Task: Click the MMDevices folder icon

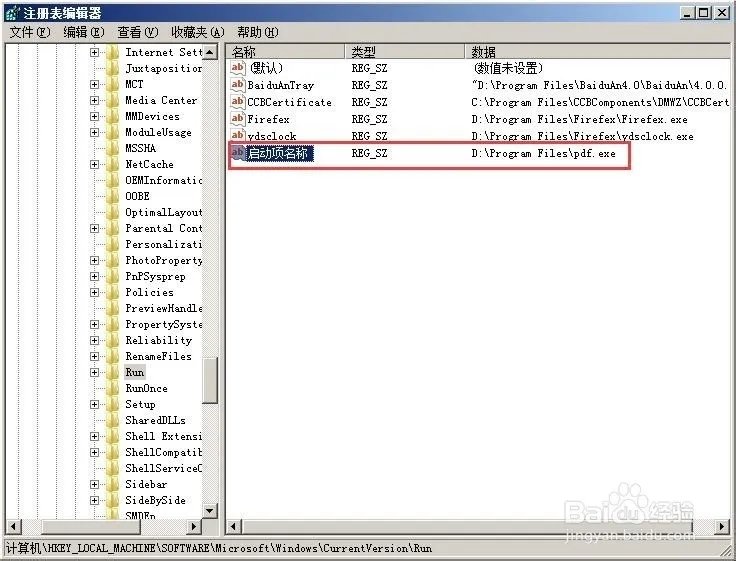Action: coord(113,116)
